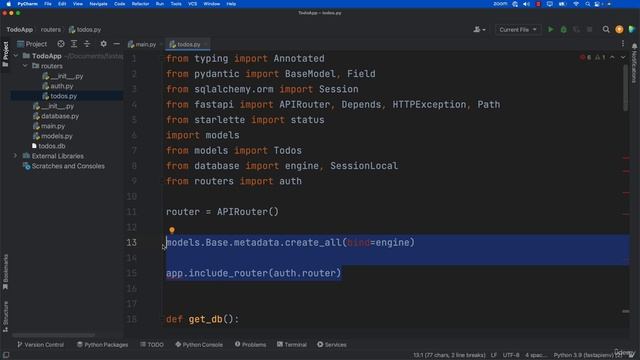Open the Problems tool window
Image resolution: width=640 pixels, height=360 pixels.
coord(250,344)
